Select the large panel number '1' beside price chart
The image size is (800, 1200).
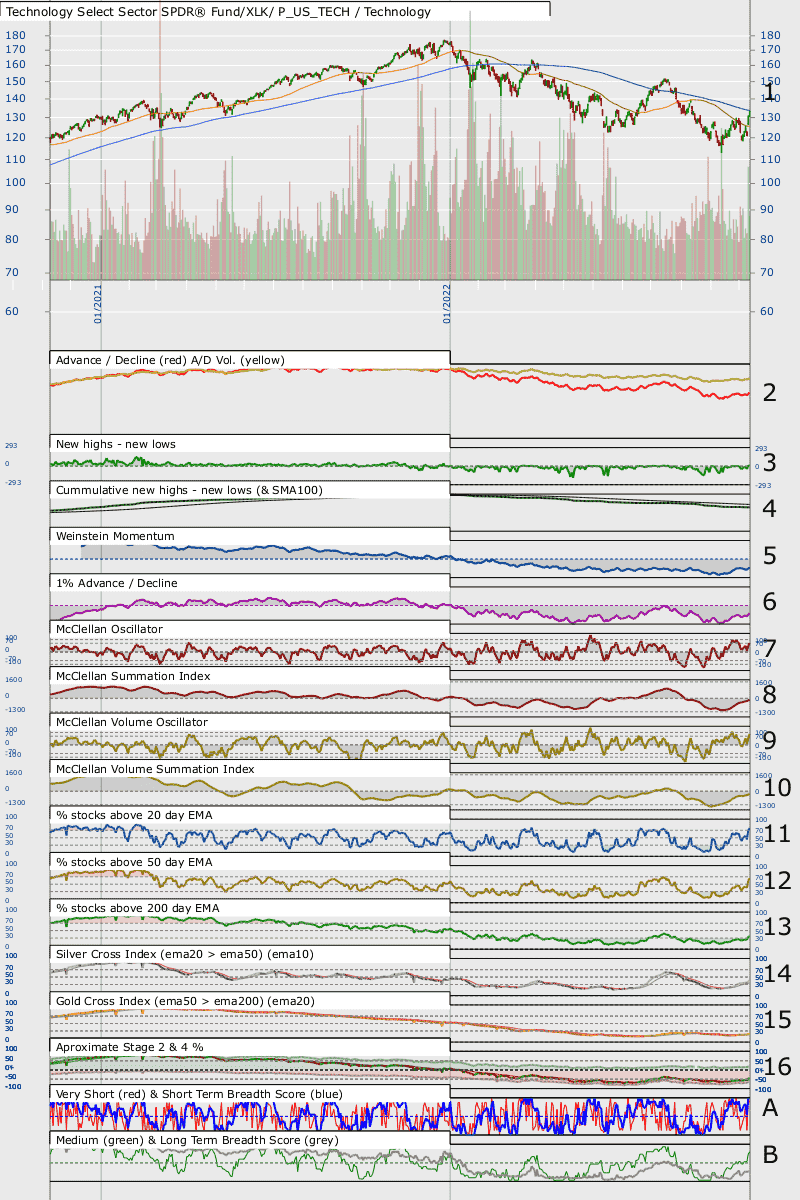769,93
